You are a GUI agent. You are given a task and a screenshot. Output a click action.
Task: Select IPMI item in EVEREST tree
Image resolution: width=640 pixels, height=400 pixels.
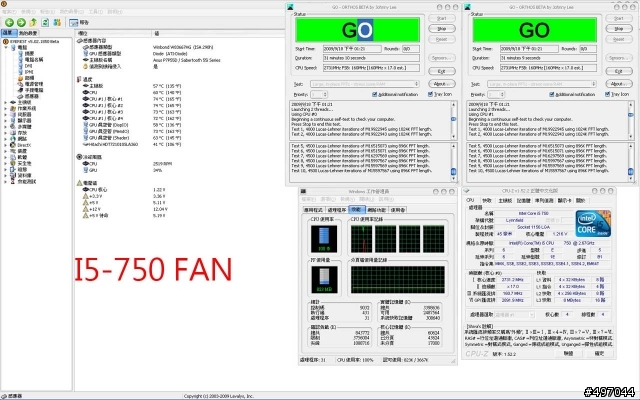pyautogui.click(x=26, y=72)
